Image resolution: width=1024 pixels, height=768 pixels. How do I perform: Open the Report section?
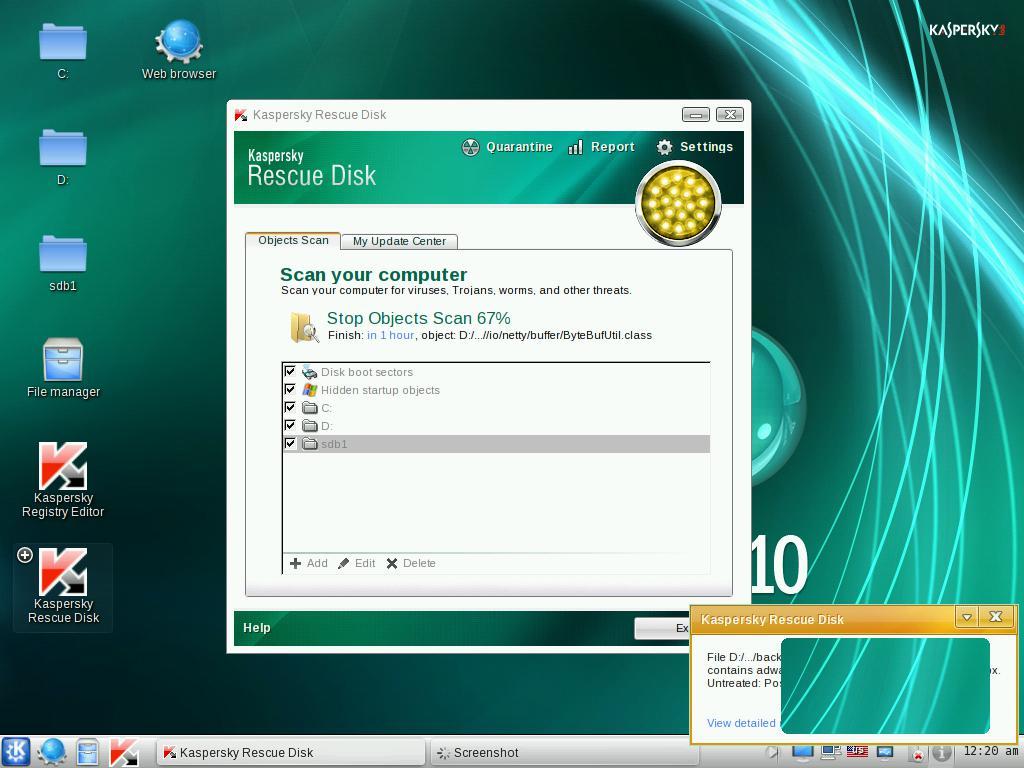tap(601, 147)
